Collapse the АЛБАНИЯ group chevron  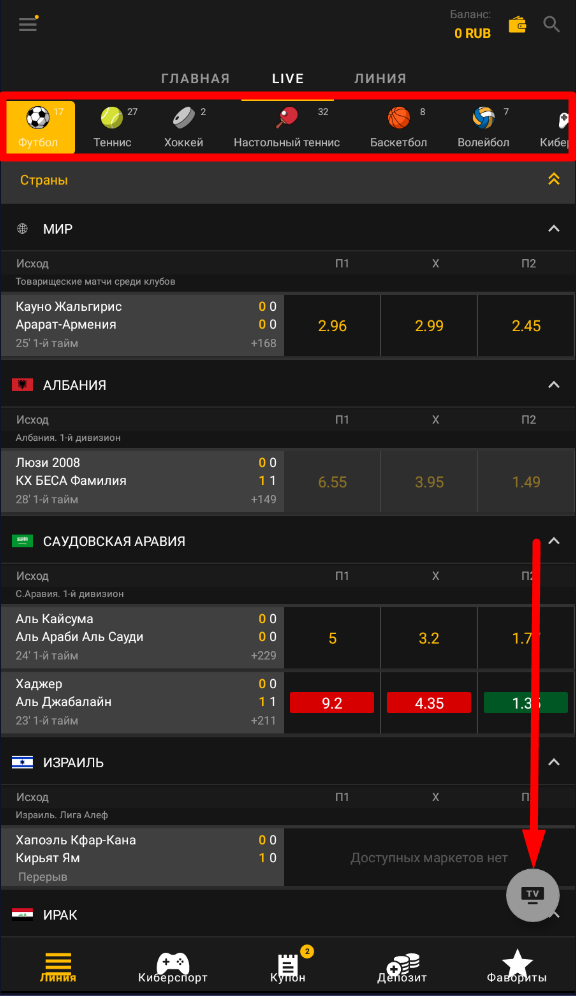point(554,385)
